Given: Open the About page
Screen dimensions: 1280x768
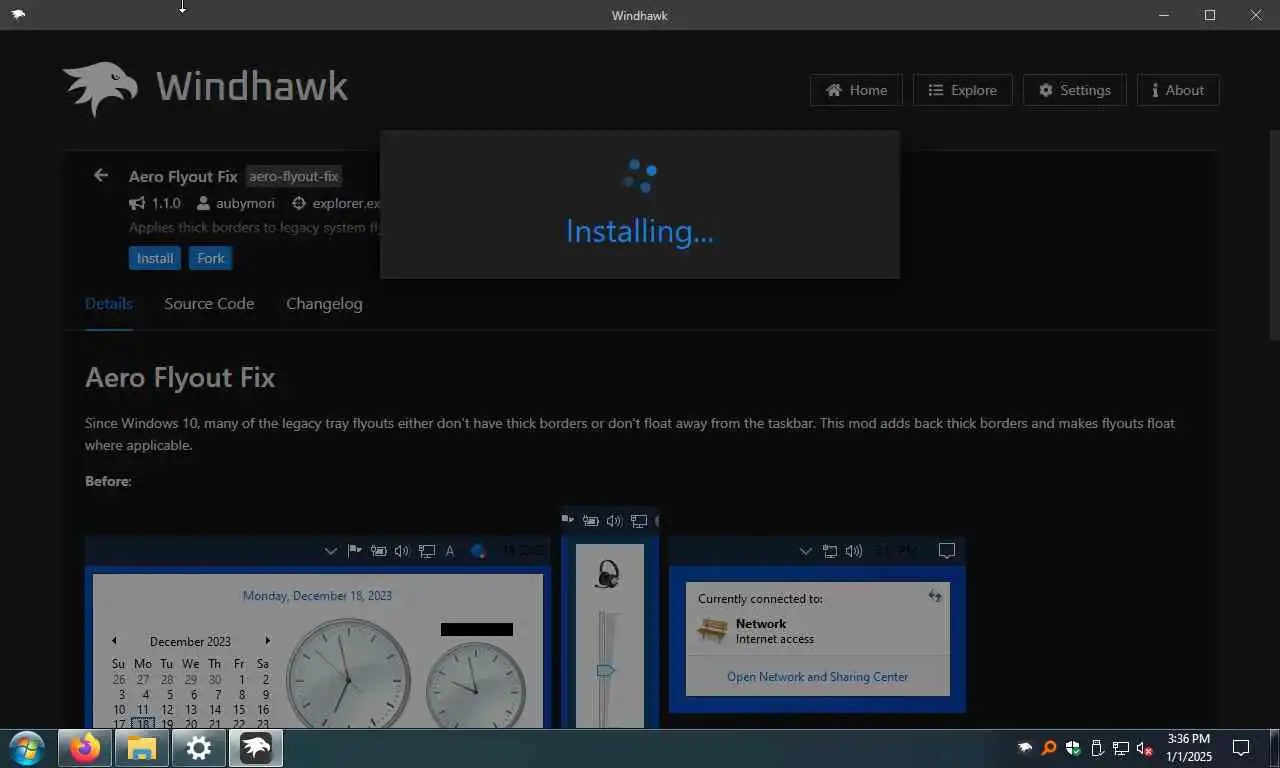Looking at the screenshot, I should (1178, 90).
